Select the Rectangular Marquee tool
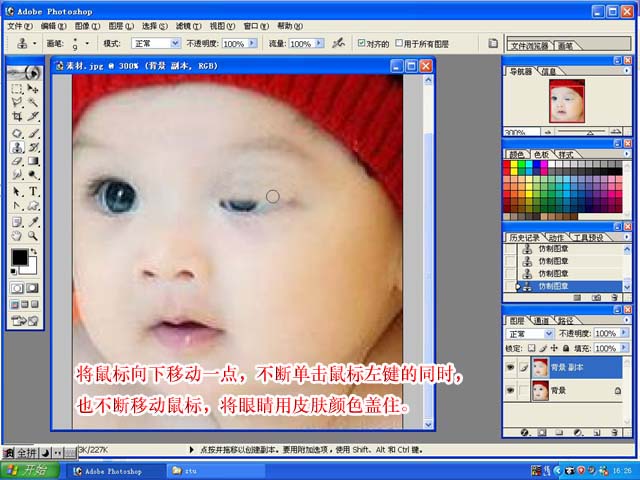 (17, 89)
